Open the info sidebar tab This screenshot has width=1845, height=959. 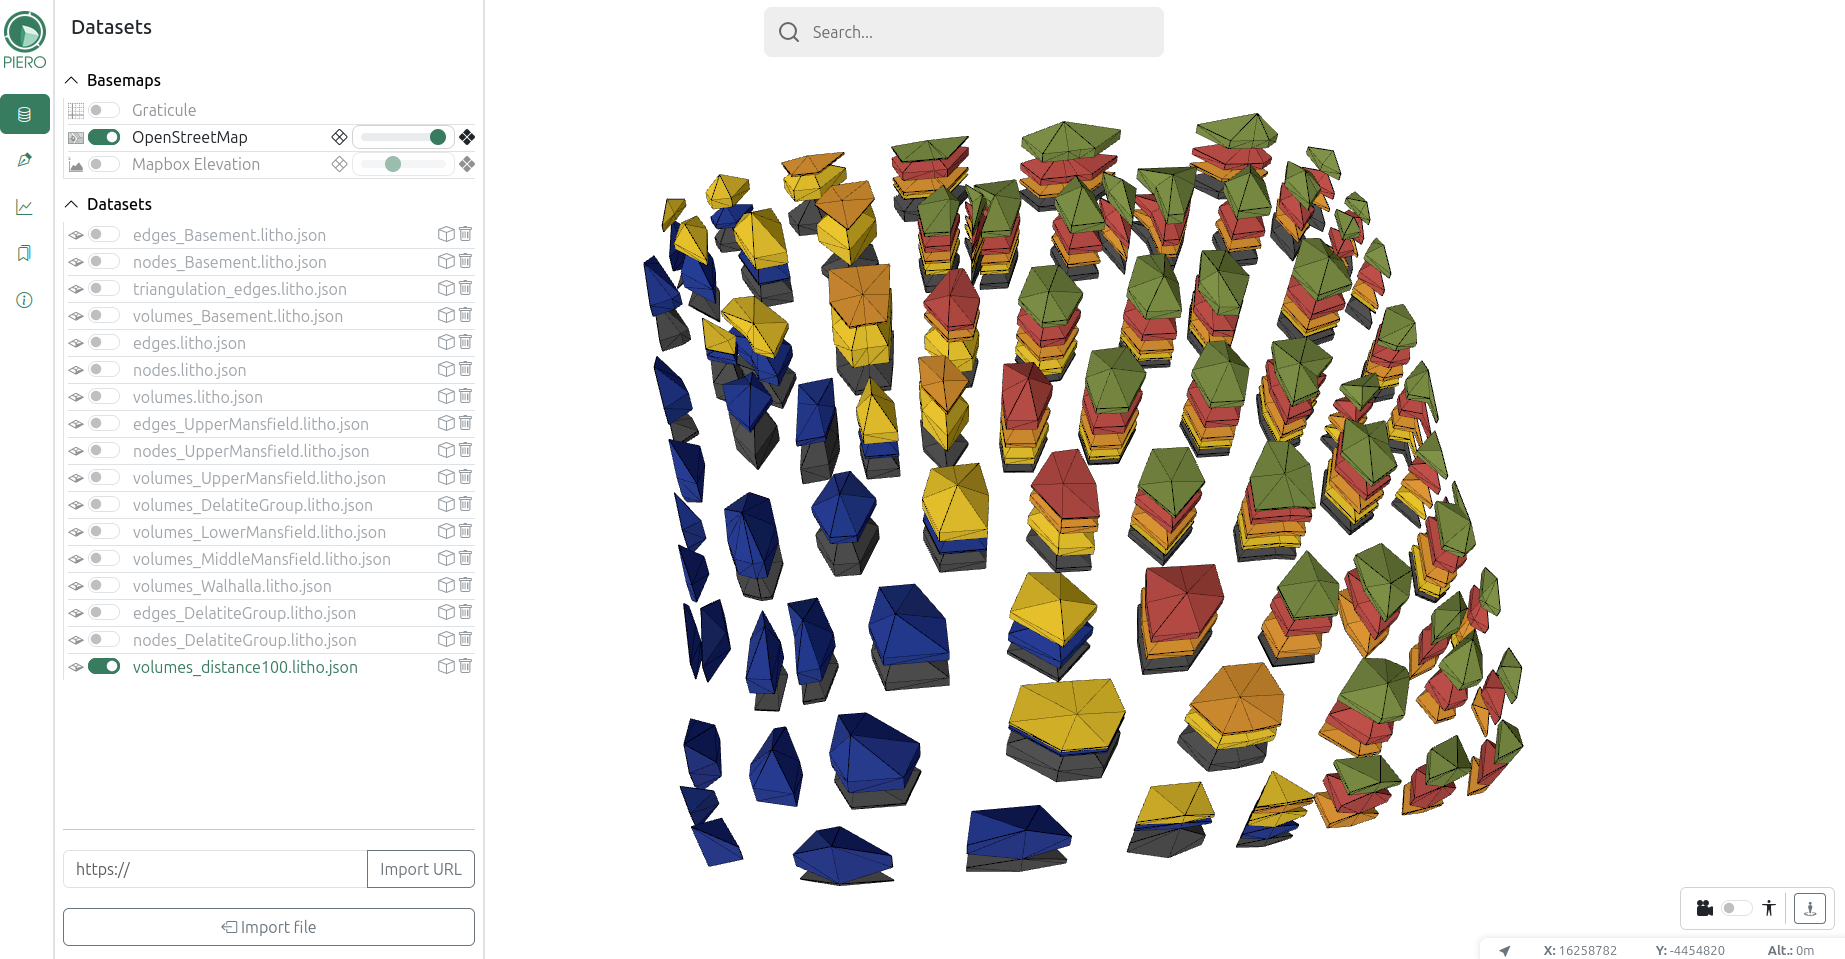click(25, 300)
